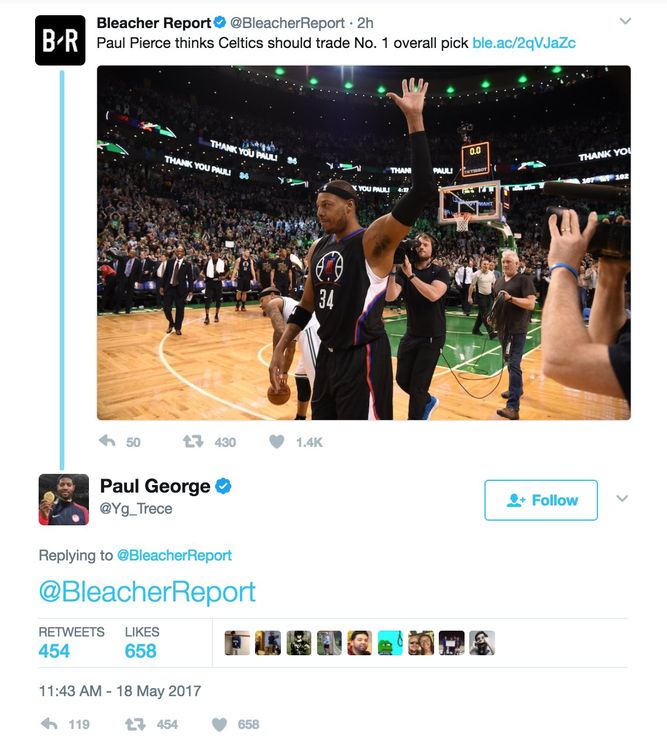Like the Bleacher Report tweet with 1.4K likes
This screenshot has height=750, width=667.
pyautogui.click(x=277, y=441)
